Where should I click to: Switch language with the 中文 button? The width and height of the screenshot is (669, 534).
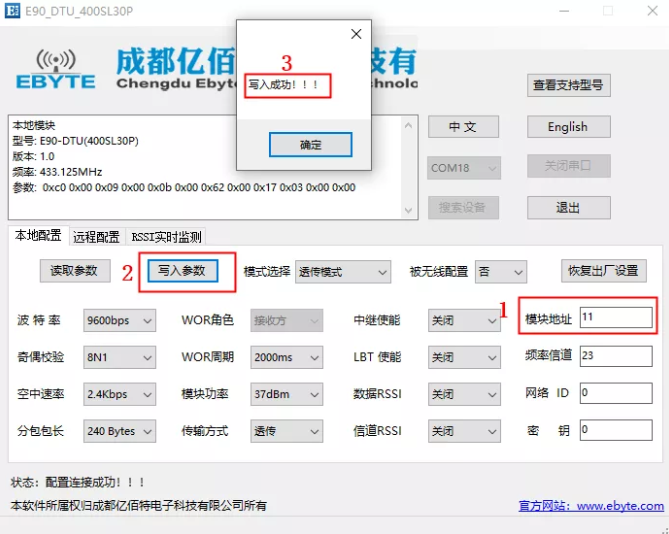(x=463, y=127)
